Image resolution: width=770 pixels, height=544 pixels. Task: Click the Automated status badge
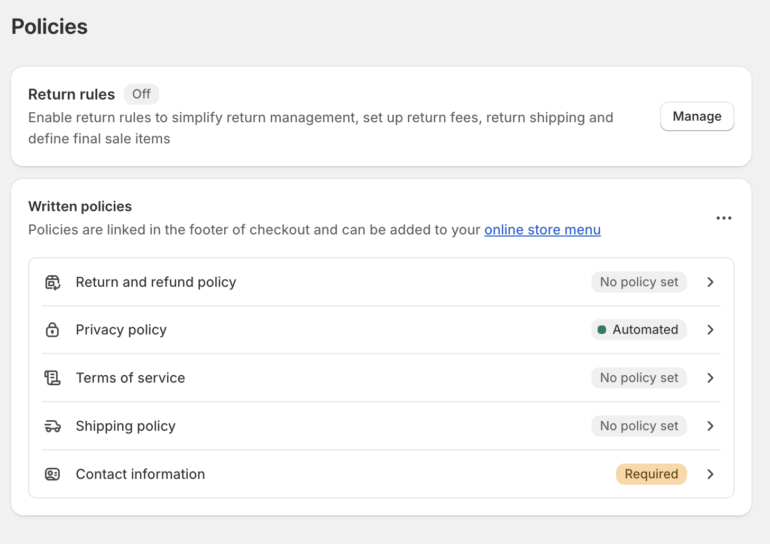click(638, 330)
